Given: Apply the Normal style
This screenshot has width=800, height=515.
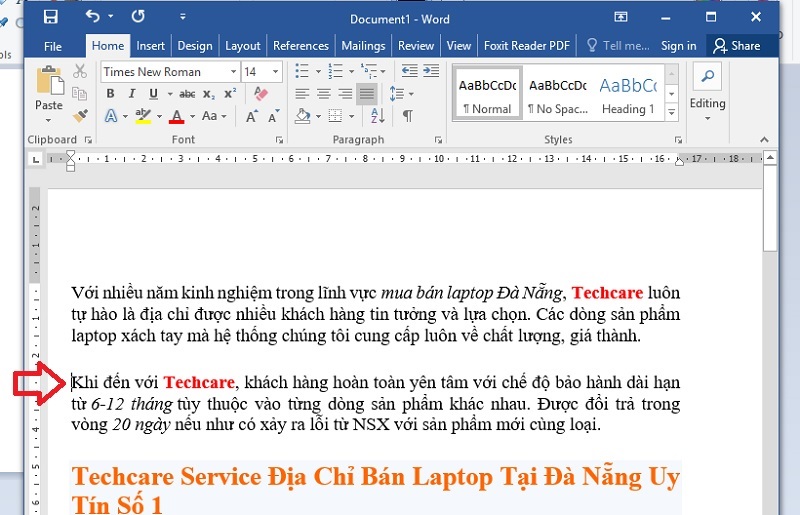Looking at the screenshot, I should click(x=487, y=92).
